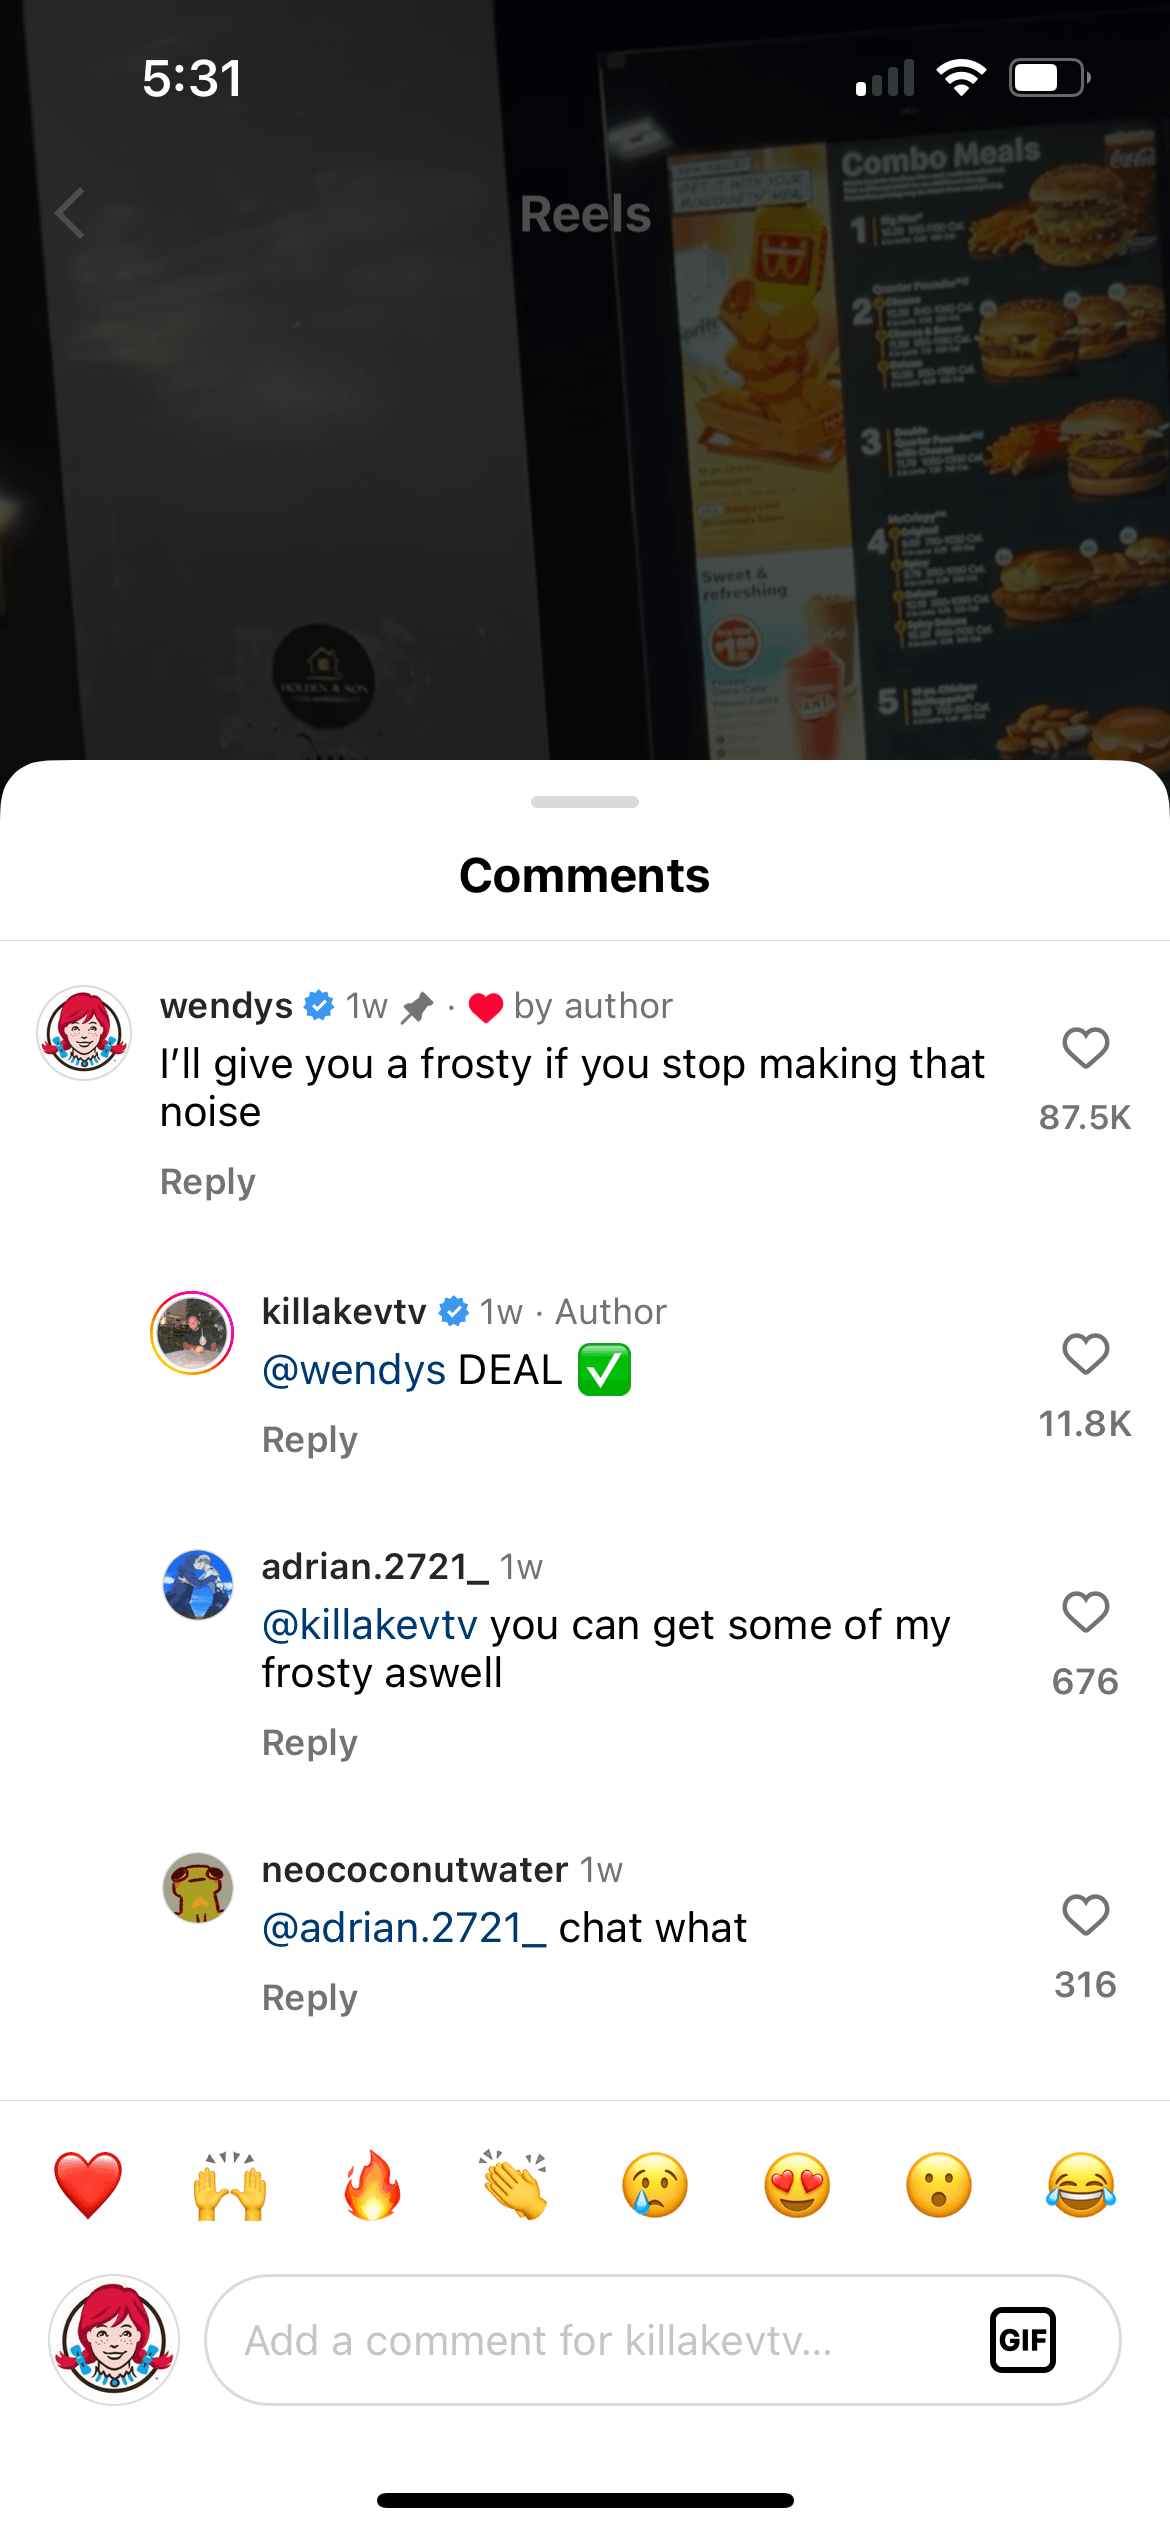The height and width of the screenshot is (2532, 1170).
Task: Like killakevtv's DEAL reply
Action: pos(1085,1355)
